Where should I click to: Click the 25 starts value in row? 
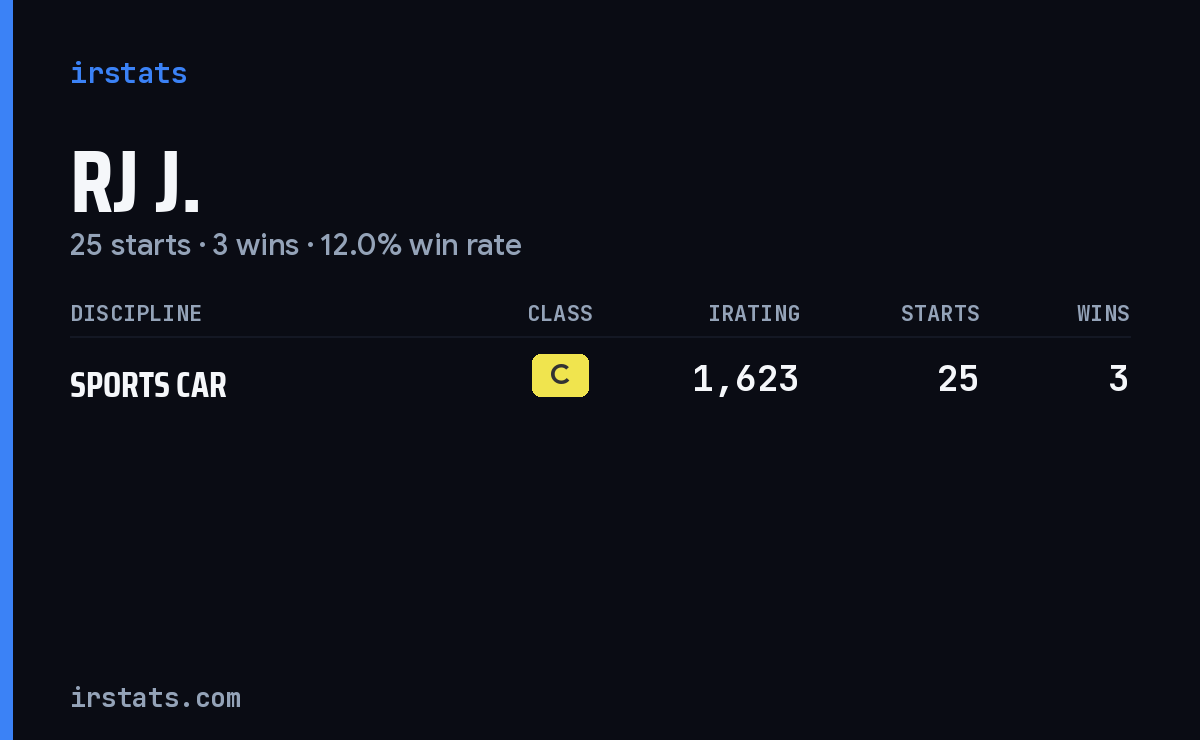click(x=958, y=379)
